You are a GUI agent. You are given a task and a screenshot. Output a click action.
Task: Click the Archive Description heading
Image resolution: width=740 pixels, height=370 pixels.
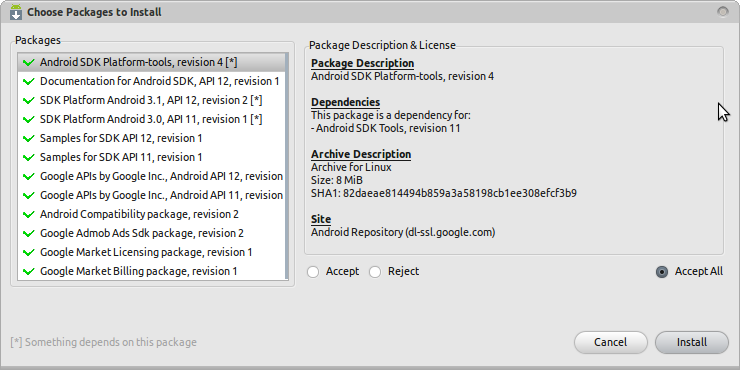click(x=361, y=154)
